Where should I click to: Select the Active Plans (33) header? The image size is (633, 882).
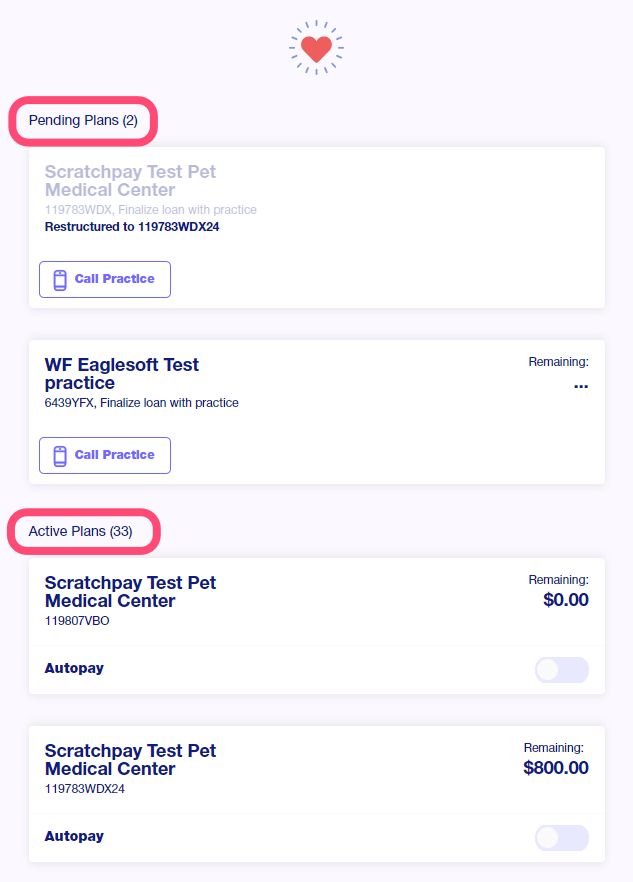(81, 531)
